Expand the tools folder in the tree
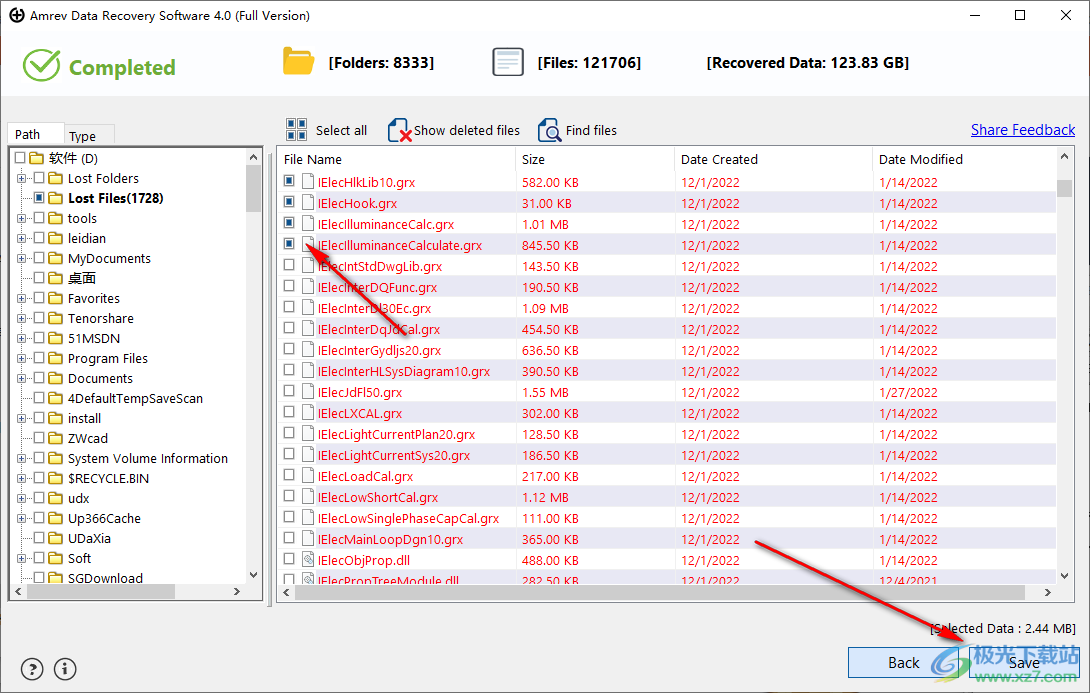The height and width of the screenshot is (693, 1090). 23,218
